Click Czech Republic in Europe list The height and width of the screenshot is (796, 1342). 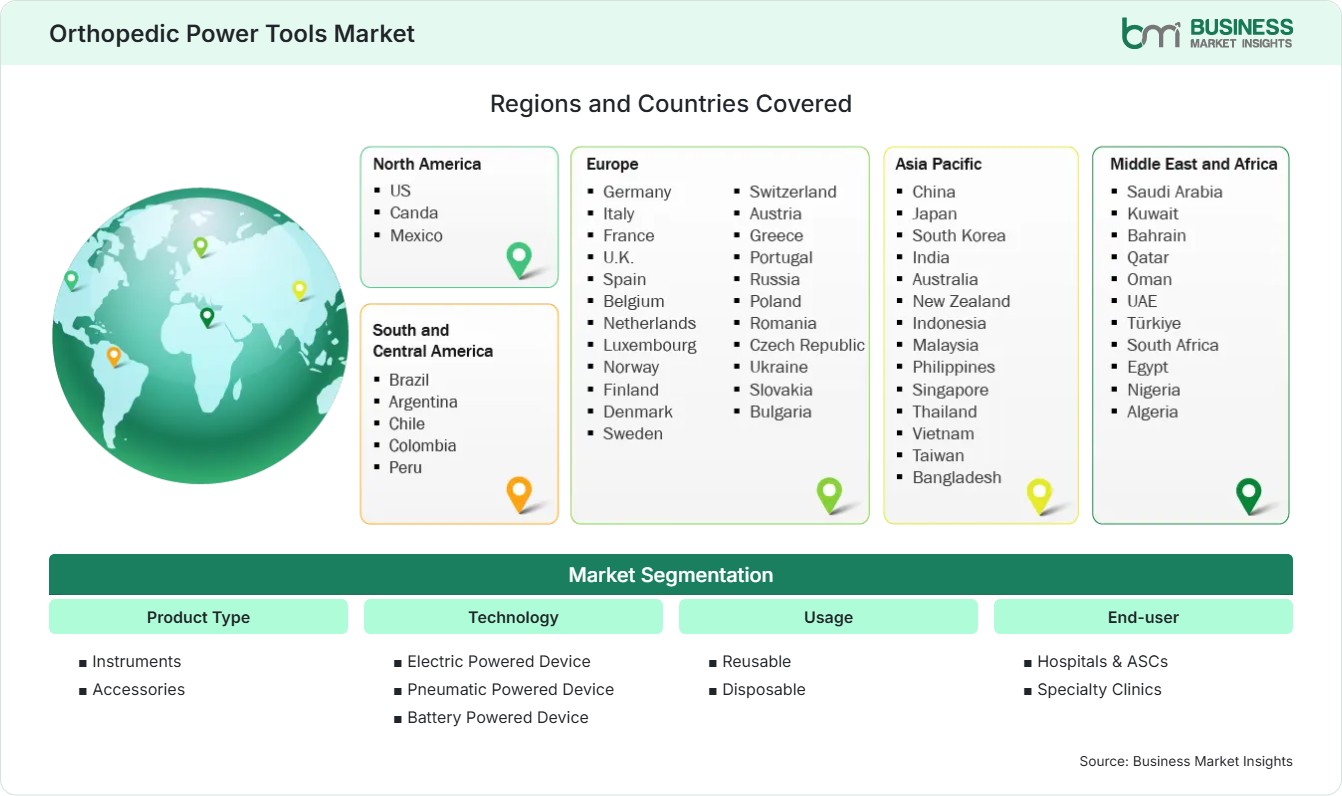coord(807,346)
